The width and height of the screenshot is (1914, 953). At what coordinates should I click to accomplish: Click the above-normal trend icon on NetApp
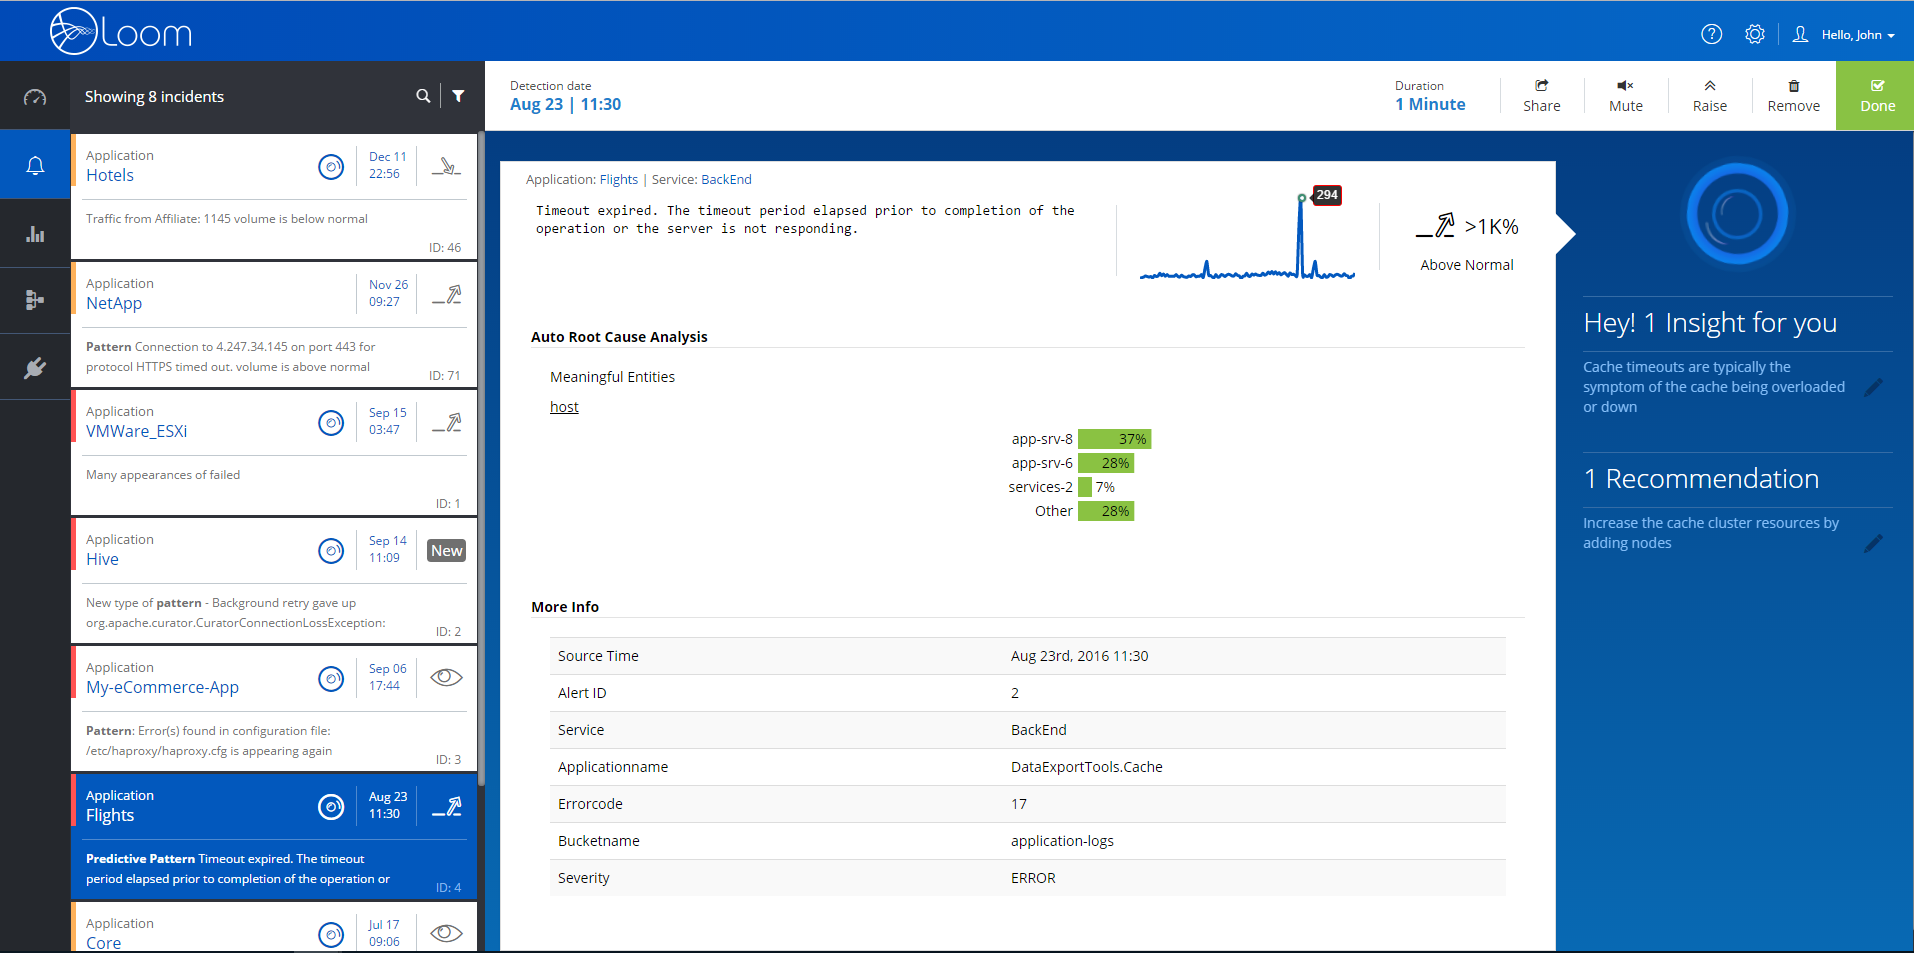446,294
